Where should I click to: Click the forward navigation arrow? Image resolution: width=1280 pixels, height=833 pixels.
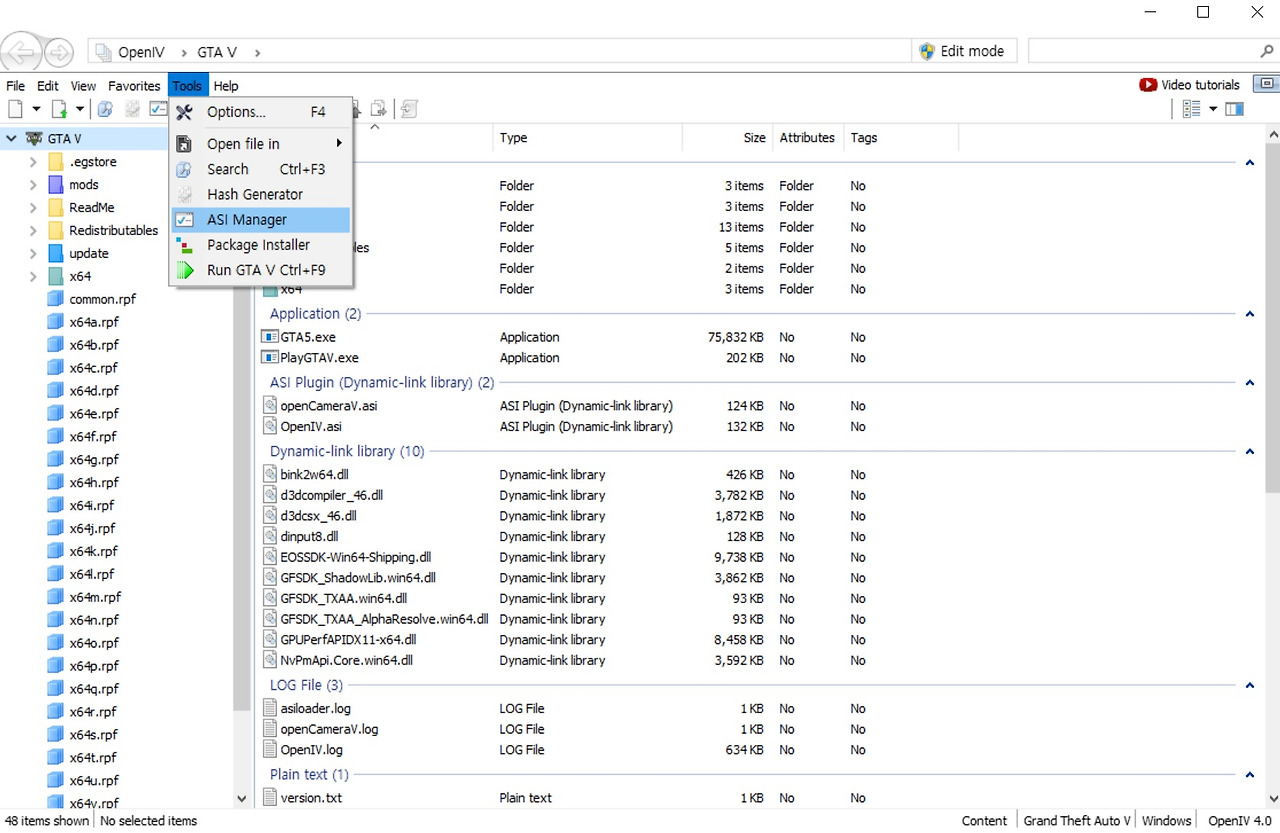59,52
